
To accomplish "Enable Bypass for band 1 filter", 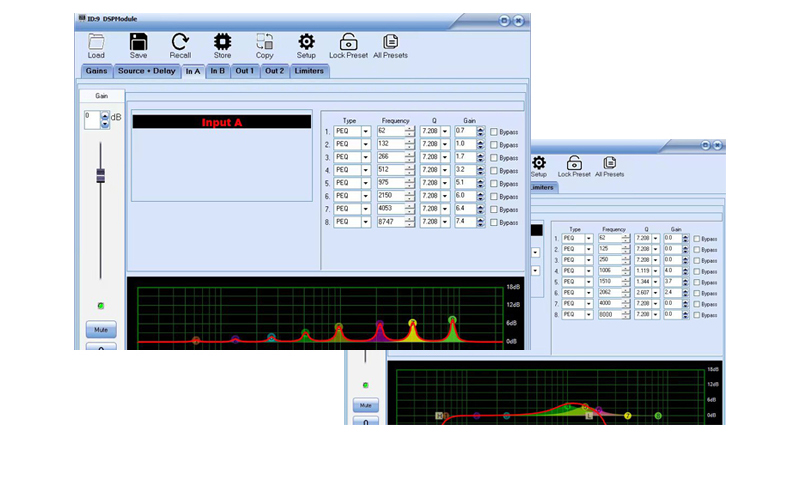I will pyautogui.click(x=493, y=132).
